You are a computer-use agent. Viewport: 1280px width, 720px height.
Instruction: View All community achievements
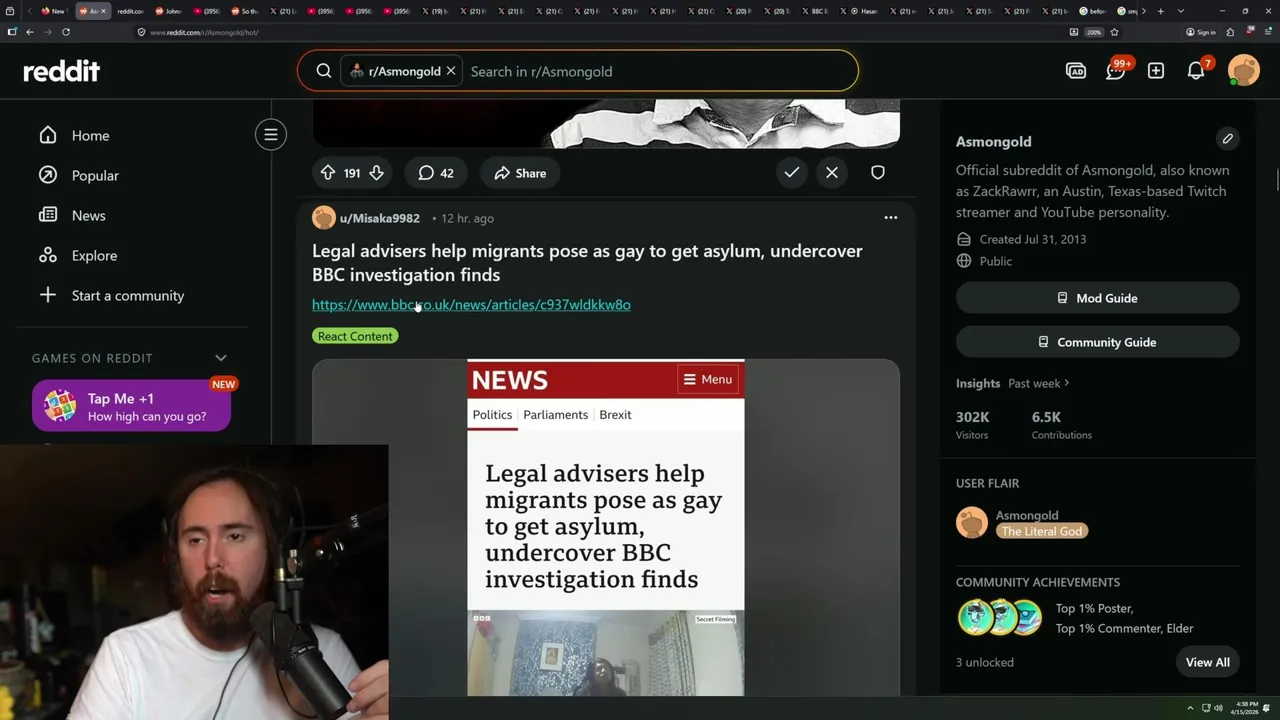(x=1207, y=662)
